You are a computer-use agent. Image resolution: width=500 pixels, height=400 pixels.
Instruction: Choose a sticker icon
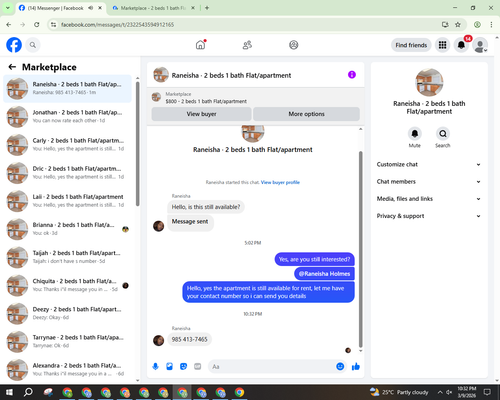[183, 367]
